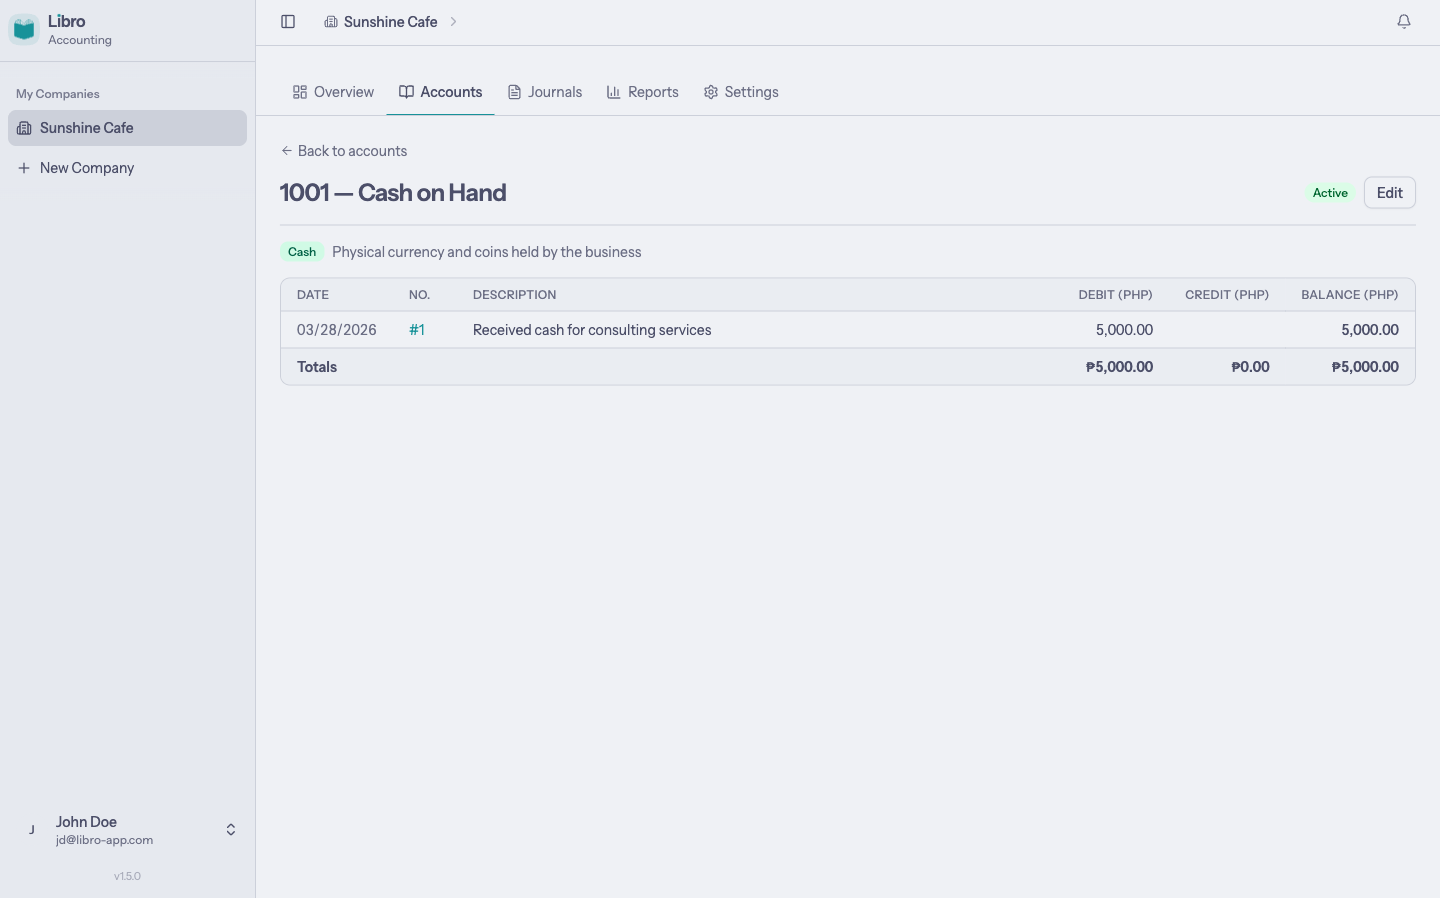Click the Journals document icon
The width and height of the screenshot is (1440, 898).
(x=512, y=91)
